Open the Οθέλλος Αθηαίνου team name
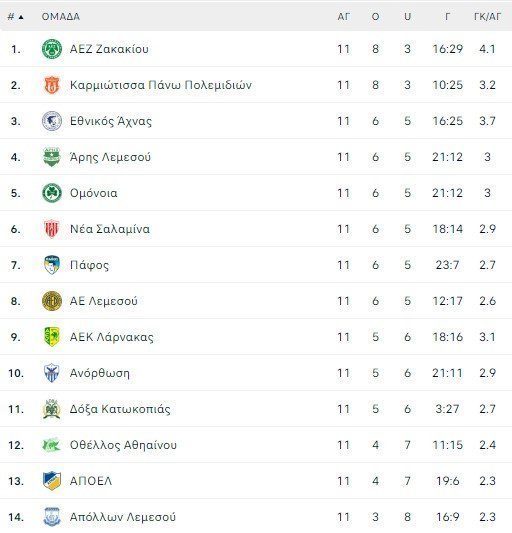This screenshot has height=533, width=512. click(123, 445)
